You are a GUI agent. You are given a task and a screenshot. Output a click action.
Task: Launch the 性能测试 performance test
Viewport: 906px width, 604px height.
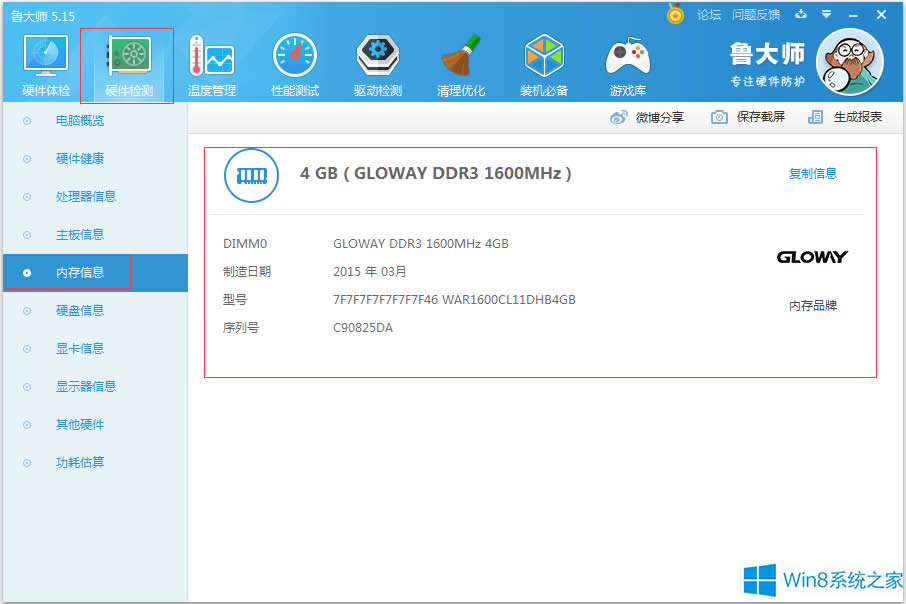294,63
